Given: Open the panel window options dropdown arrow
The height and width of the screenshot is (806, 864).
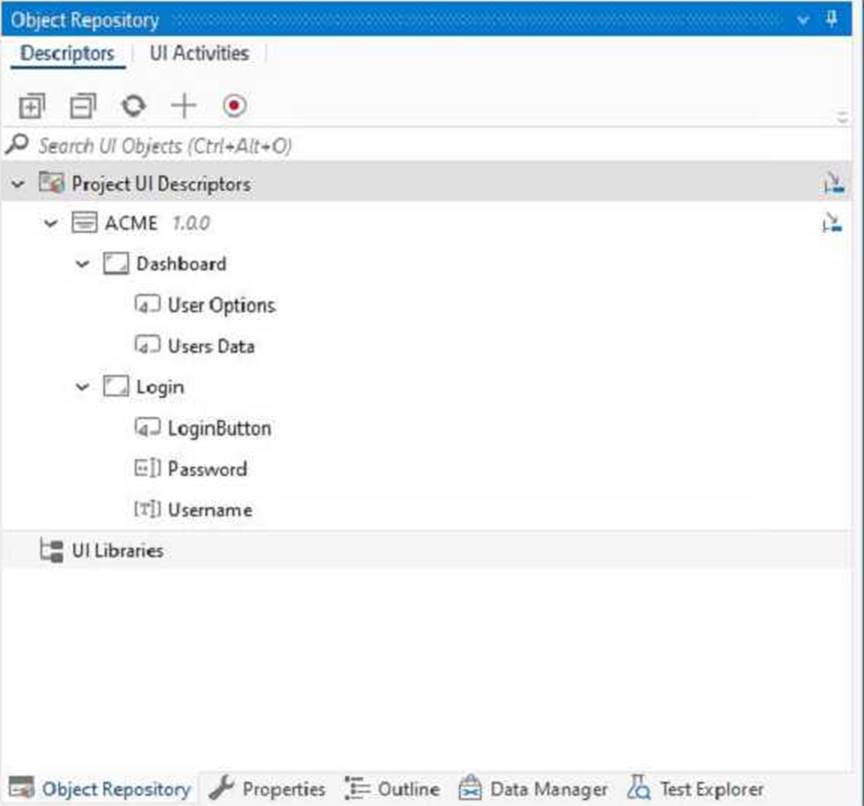Looking at the screenshot, I should pyautogui.click(x=802, y=20).
